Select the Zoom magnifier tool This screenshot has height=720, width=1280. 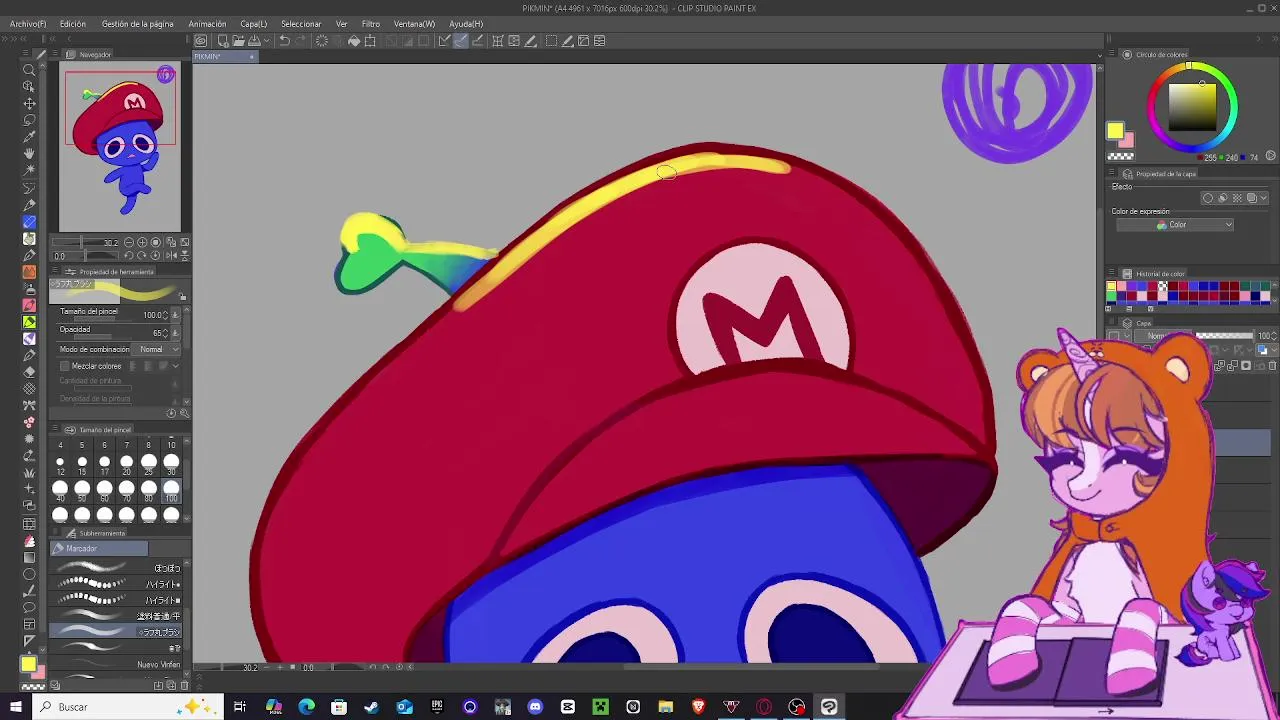(29, 69)
